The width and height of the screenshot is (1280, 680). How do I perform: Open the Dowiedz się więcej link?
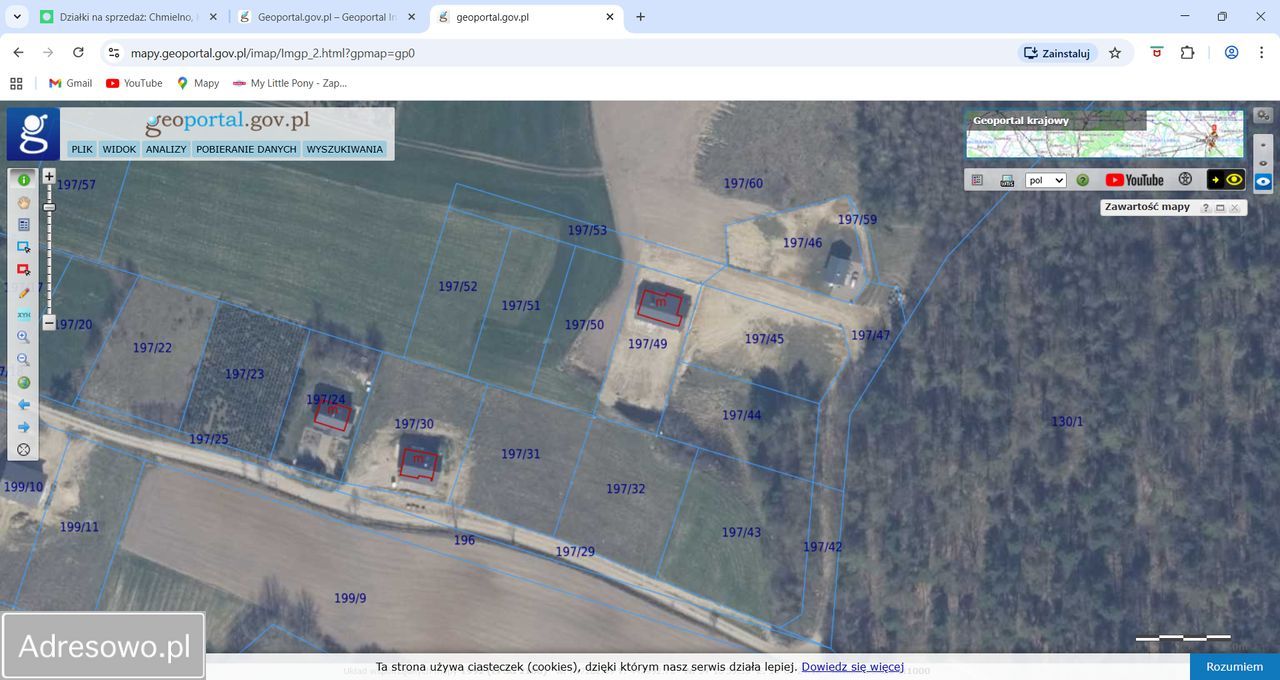pyautogui.click(x=852, y=667)
